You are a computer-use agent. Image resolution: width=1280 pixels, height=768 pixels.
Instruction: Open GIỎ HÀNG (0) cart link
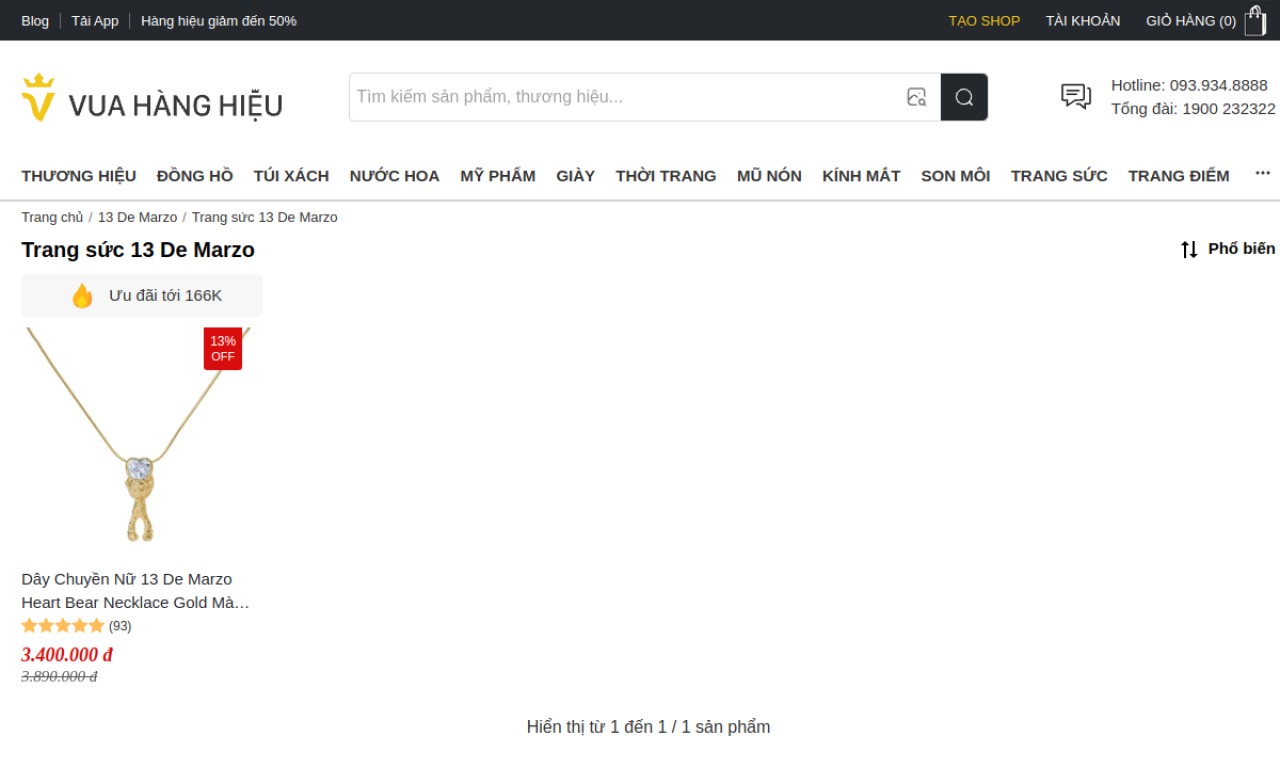pyautogui.click(x=1191, y=20)
